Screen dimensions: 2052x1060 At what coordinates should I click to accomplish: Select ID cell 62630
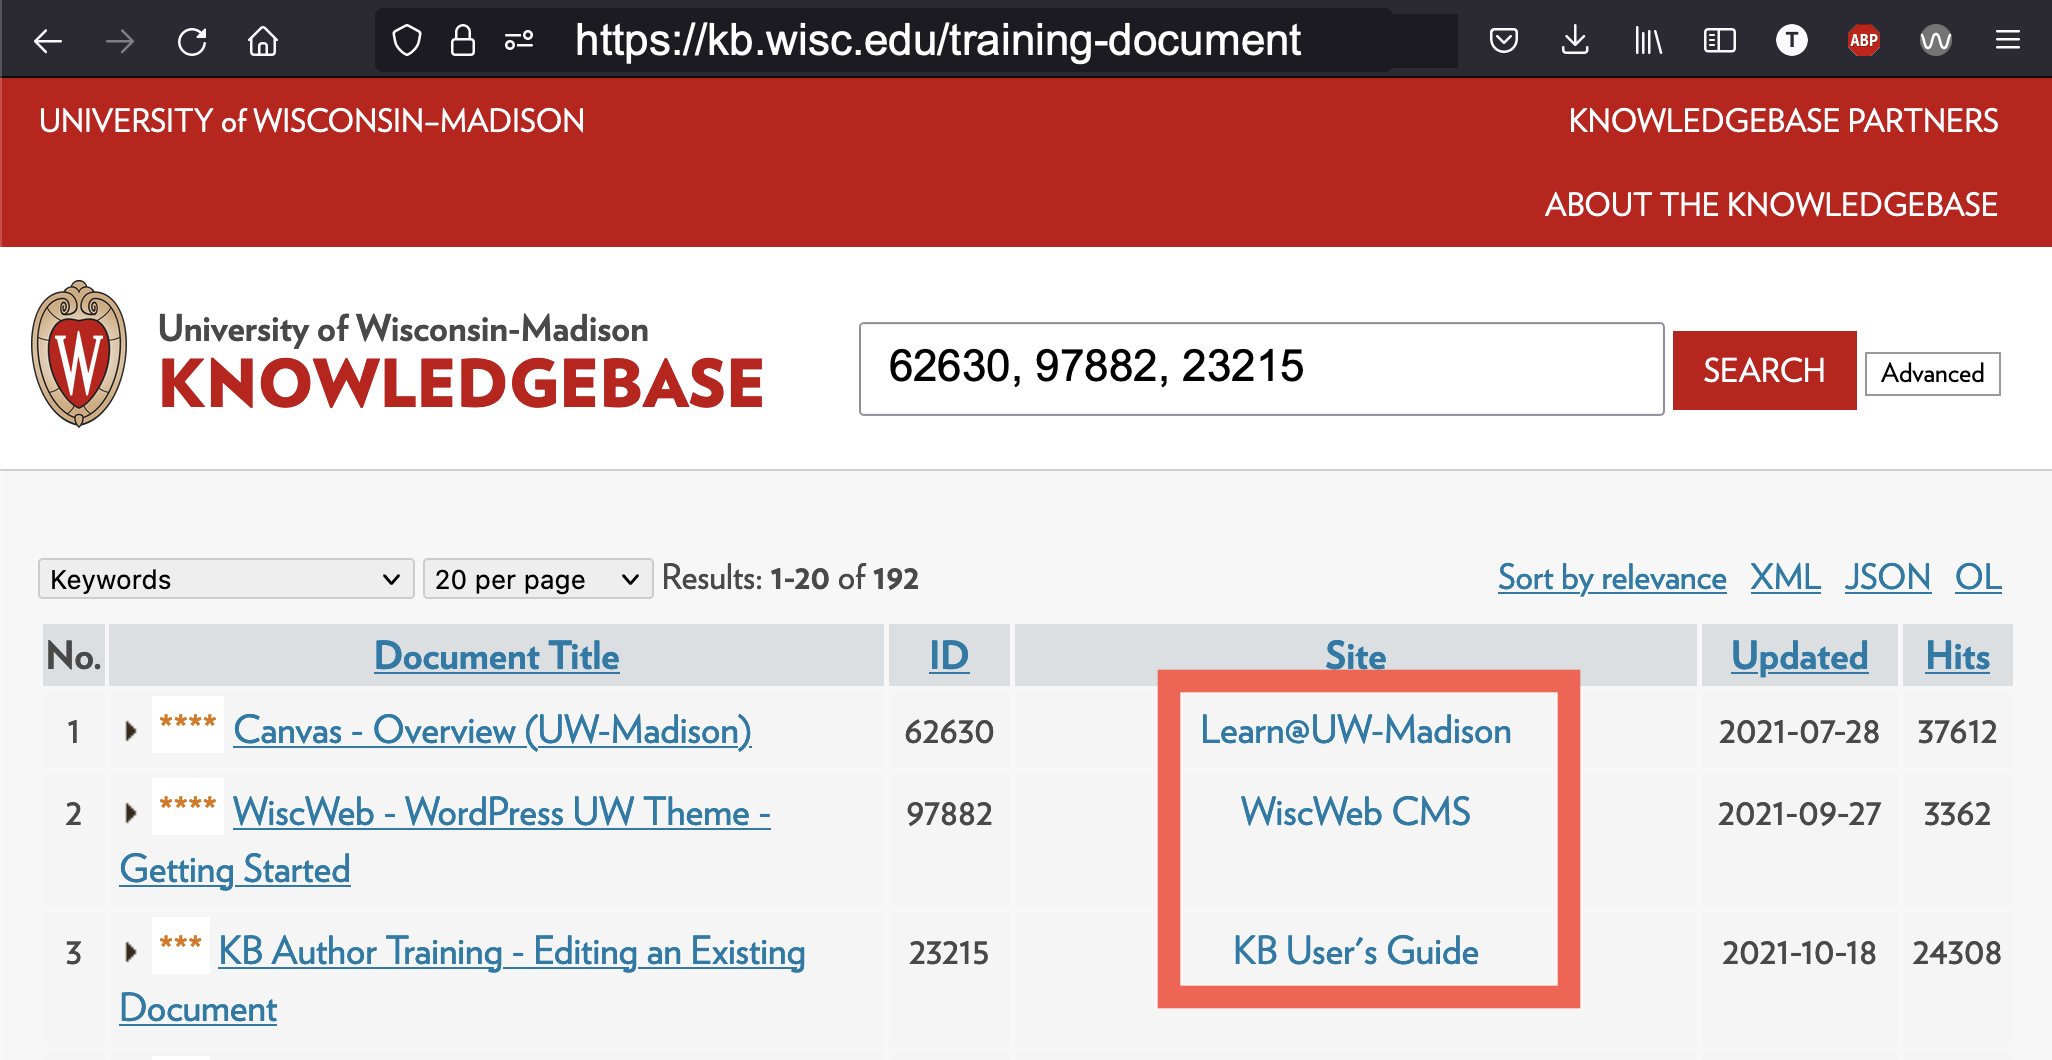tap(949, 732)
